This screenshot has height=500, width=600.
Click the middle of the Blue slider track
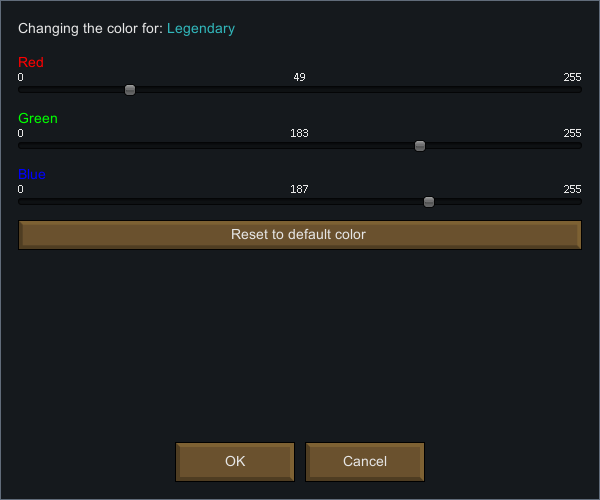tap(300, 202)
